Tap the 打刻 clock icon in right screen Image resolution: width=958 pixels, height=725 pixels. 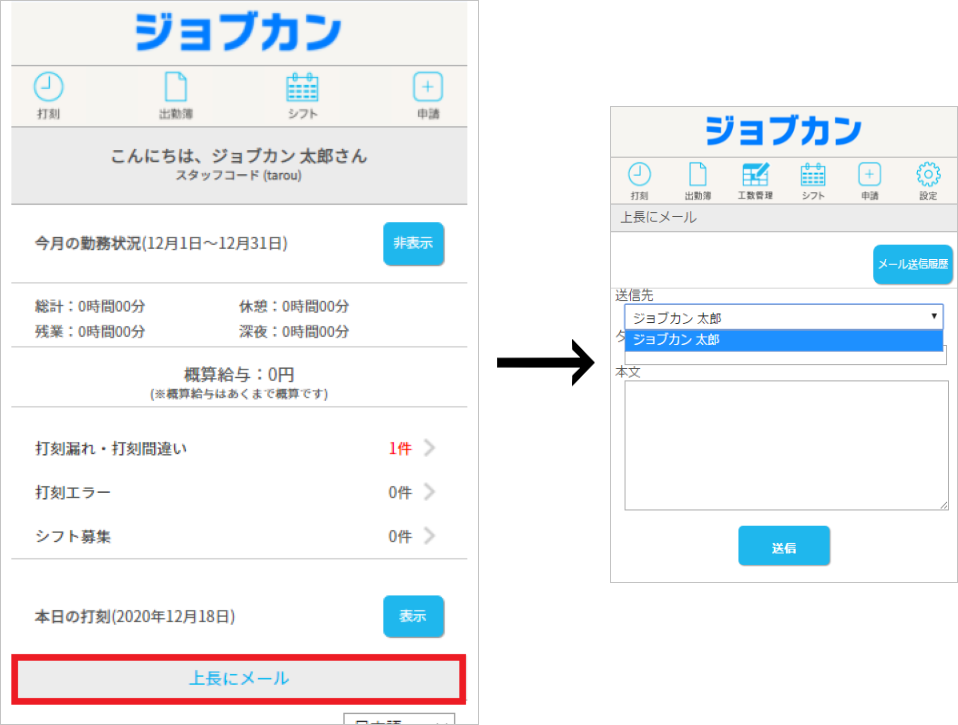pyautogui.click(x=639, y=175)
